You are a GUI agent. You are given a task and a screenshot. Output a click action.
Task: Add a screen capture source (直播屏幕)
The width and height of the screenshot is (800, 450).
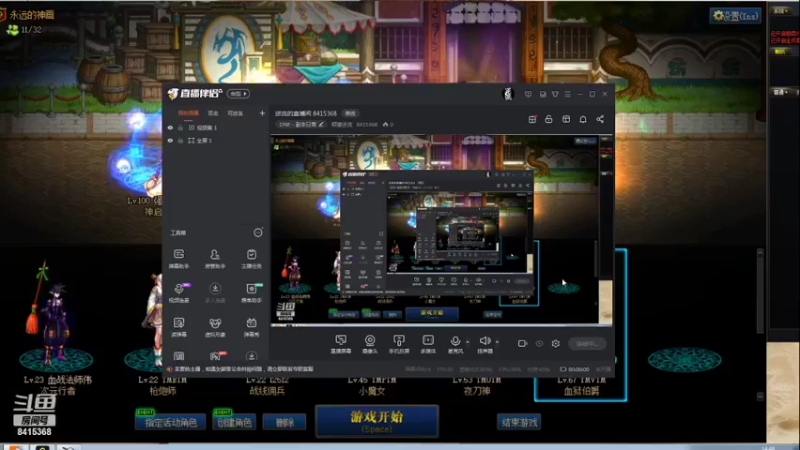tap(341, 344)
